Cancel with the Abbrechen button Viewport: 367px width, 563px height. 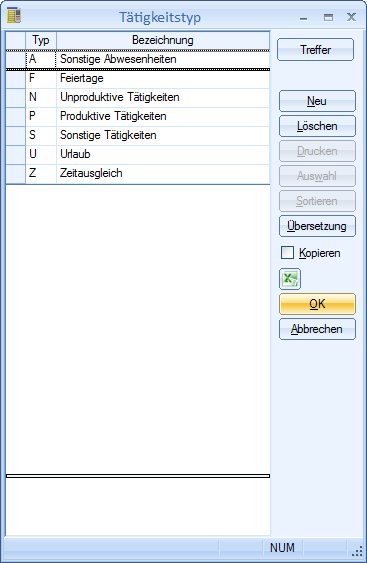(x=317, y=329)
